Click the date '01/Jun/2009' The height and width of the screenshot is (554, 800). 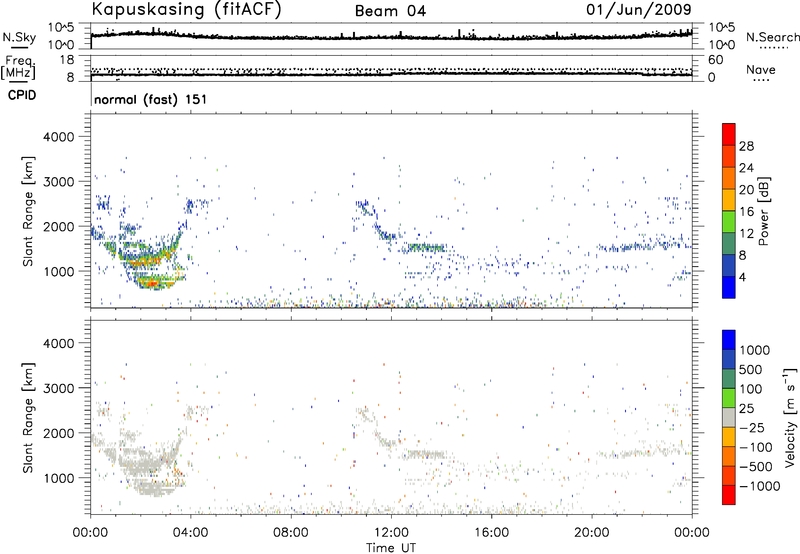(639, 10)
